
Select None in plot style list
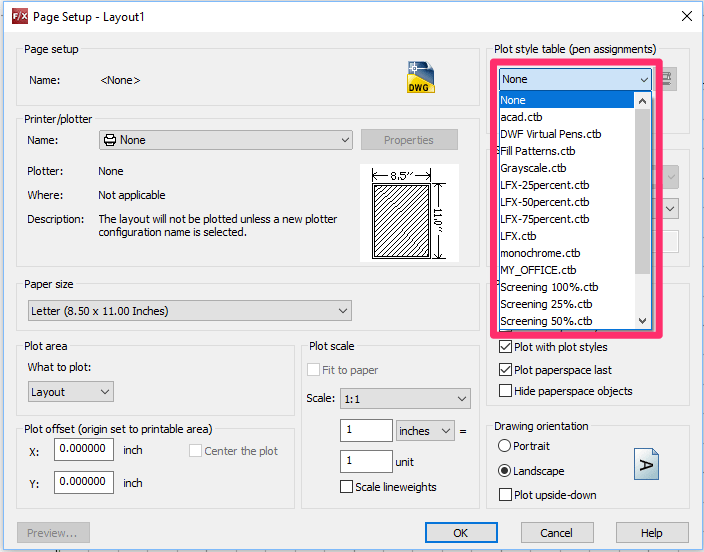[567, 100]
